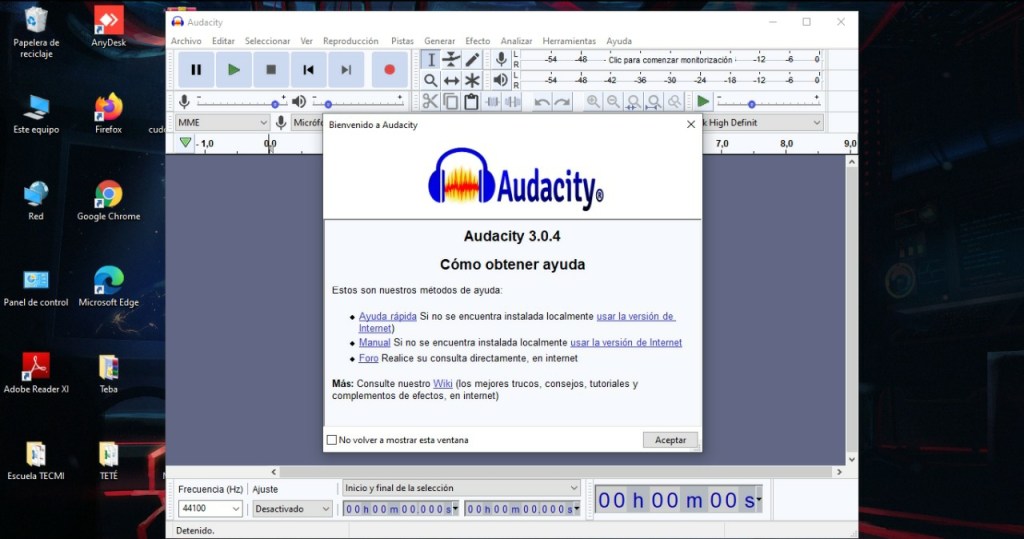Expand the Ajuste Desactivado dropdown
This screenshot has height=539, width=1024.
point(291,508)
